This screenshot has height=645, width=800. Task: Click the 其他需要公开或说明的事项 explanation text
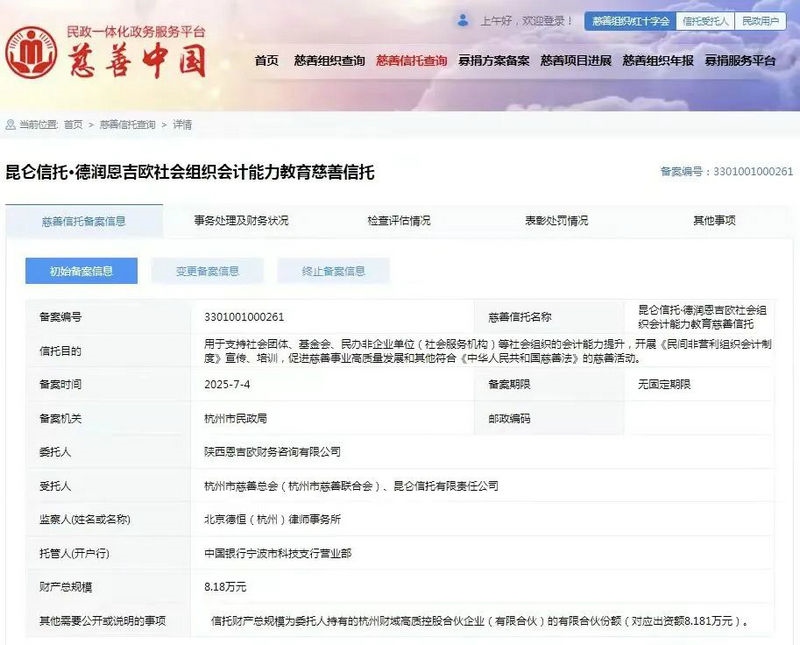tap(480, 621)
